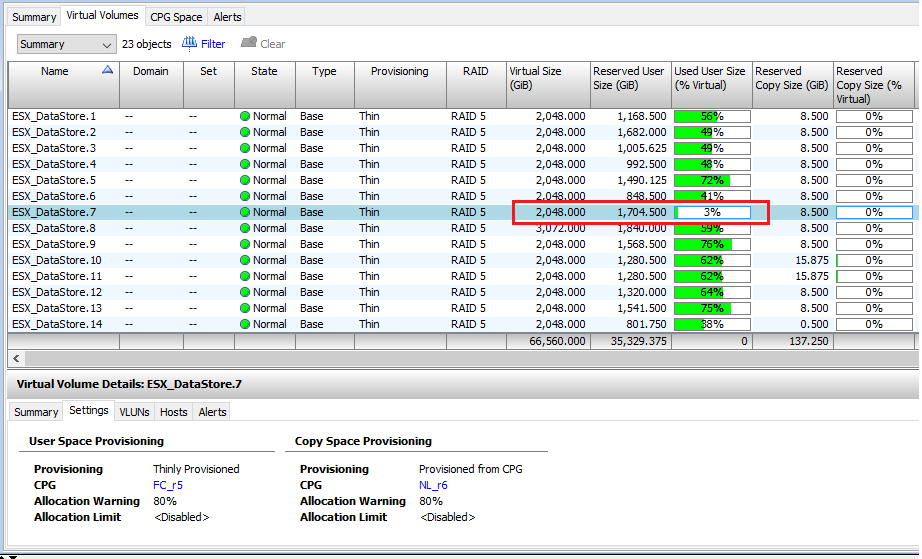
Task: Sort by Reserved Copy Size (GiB) header
Action: pos(793,85)
